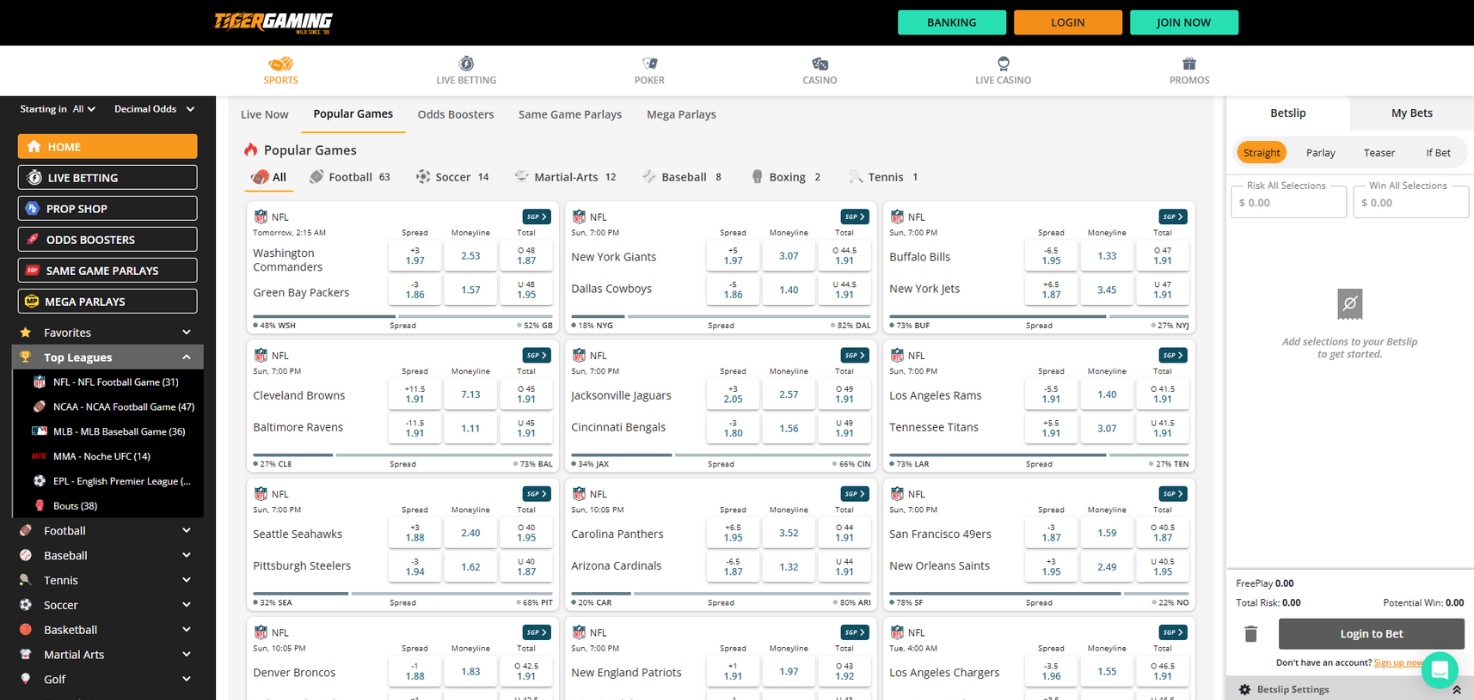Click the JOIN NOW button
The height and width of the screenshot is (700, 1474).
coord(1184,21)
